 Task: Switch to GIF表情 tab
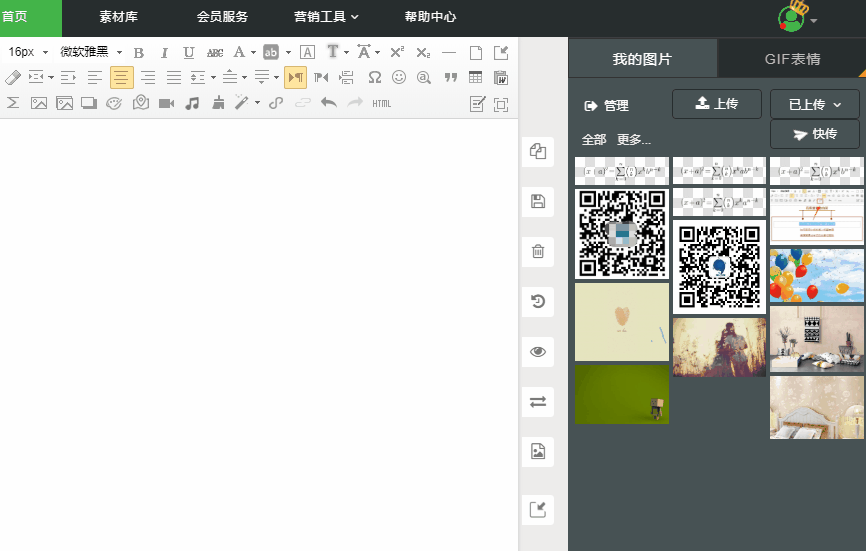coord(792,59)
